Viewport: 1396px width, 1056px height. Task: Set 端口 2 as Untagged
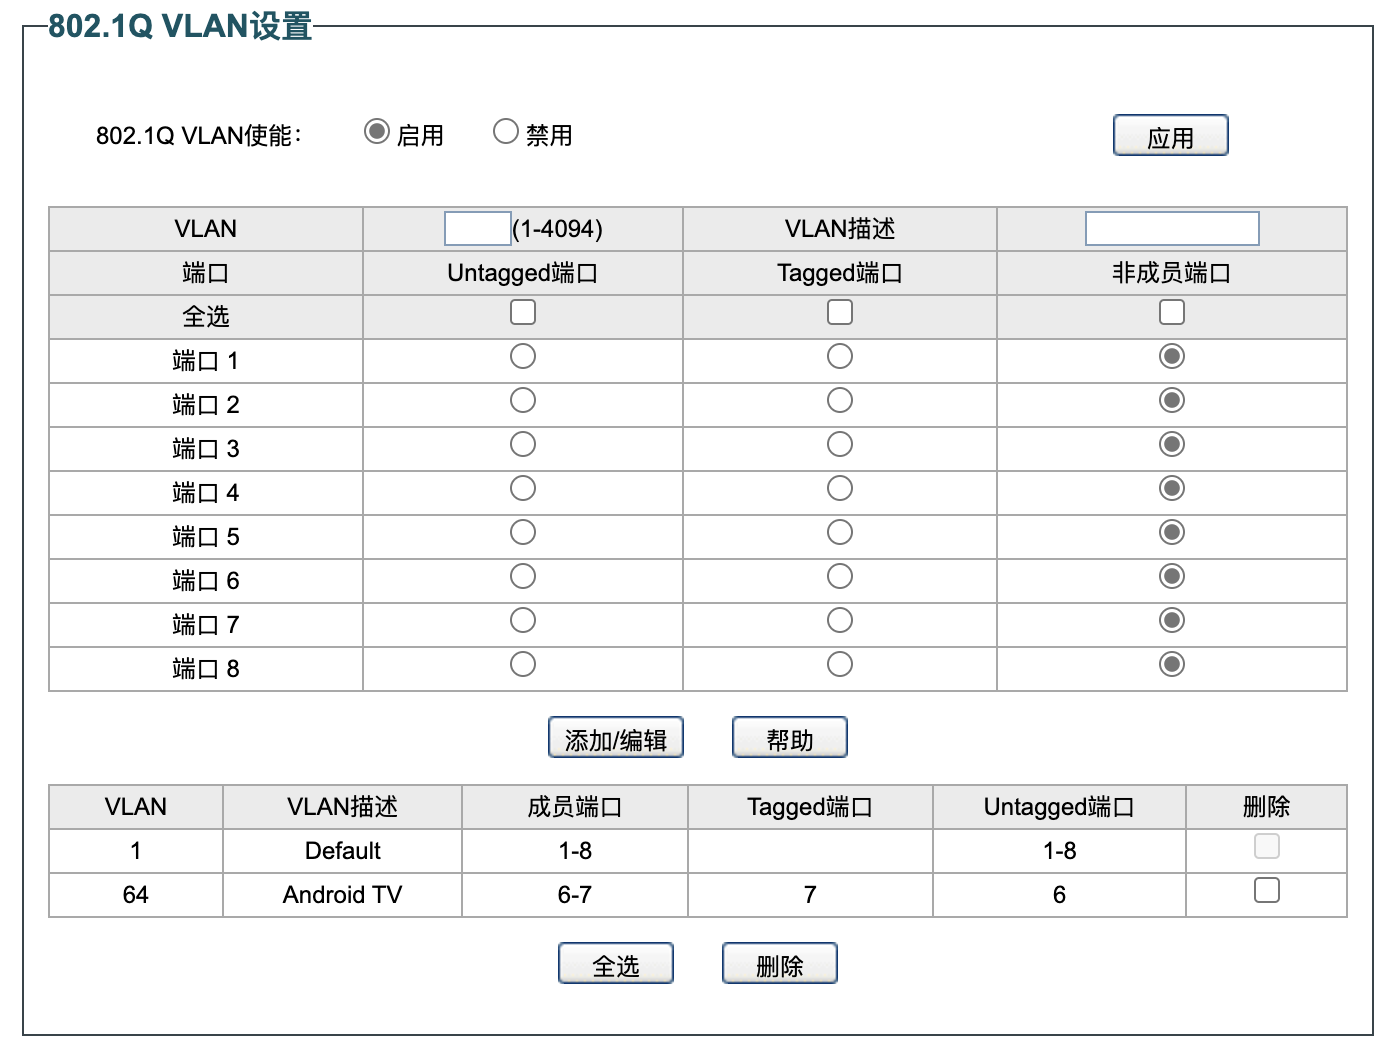[523, 401]
